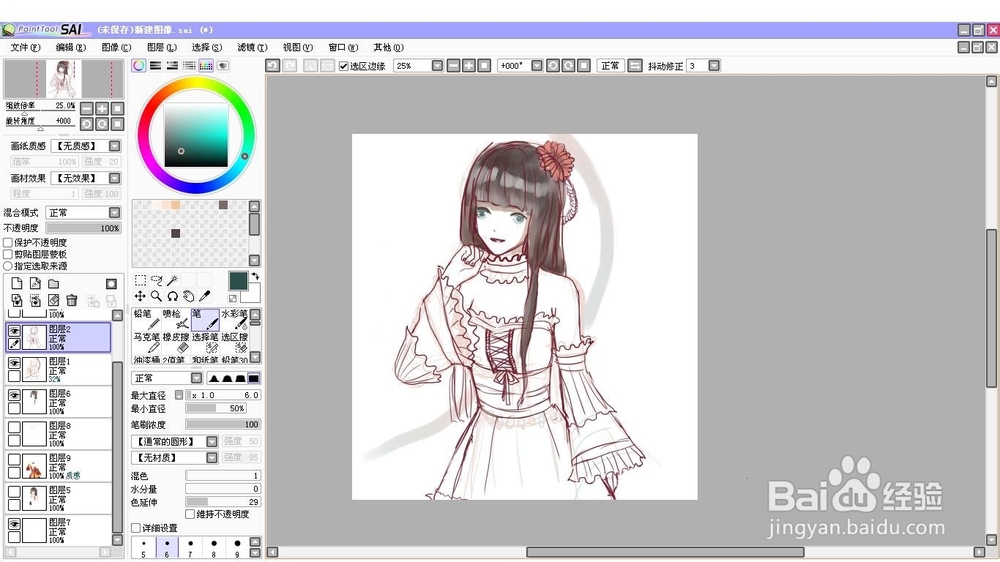Open the toolbar zoom 25% dropdown
This screenshot has width=1000, height=562.
(x=438, y=66)
